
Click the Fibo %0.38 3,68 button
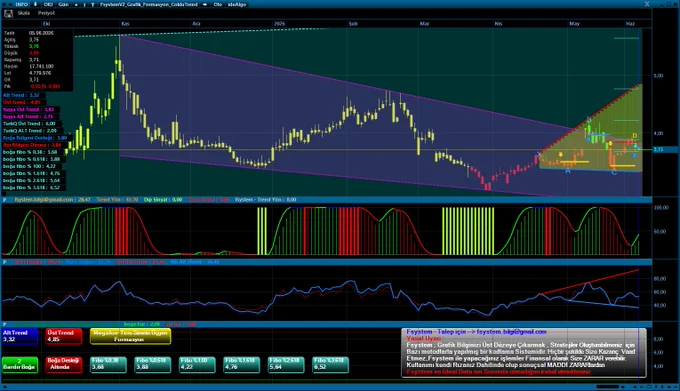point(108,364)
